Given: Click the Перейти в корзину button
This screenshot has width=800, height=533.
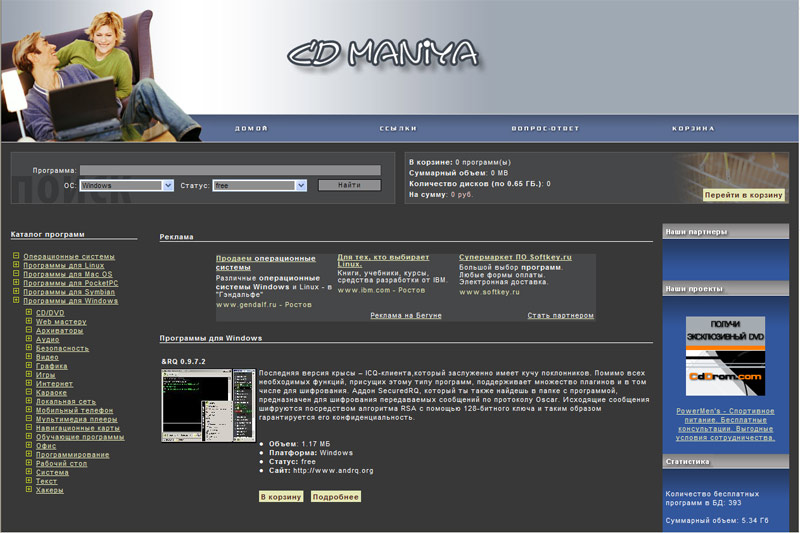Looking at the screenshot, I should click(743, 195).
